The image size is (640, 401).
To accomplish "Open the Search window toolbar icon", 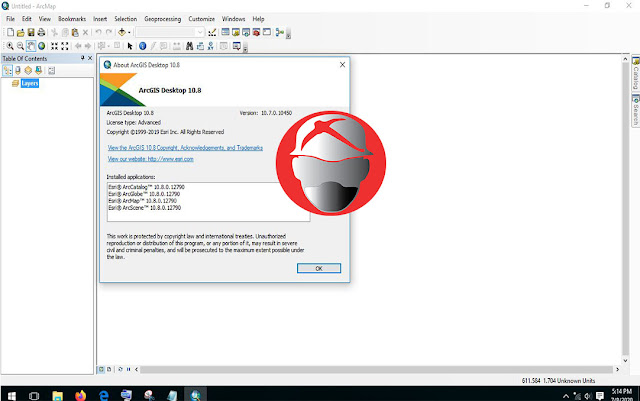I will pos(246,32).
